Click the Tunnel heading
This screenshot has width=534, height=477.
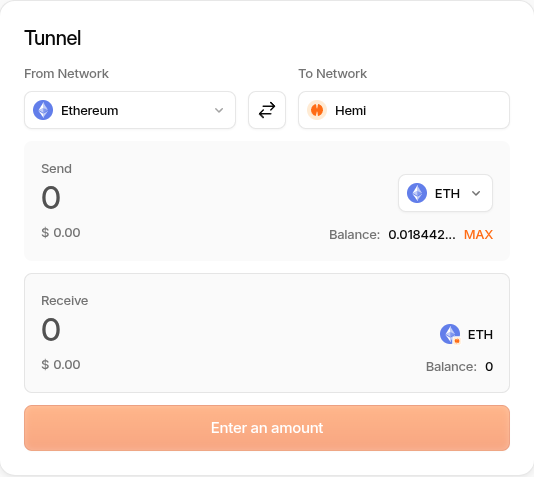click(52, 38)
